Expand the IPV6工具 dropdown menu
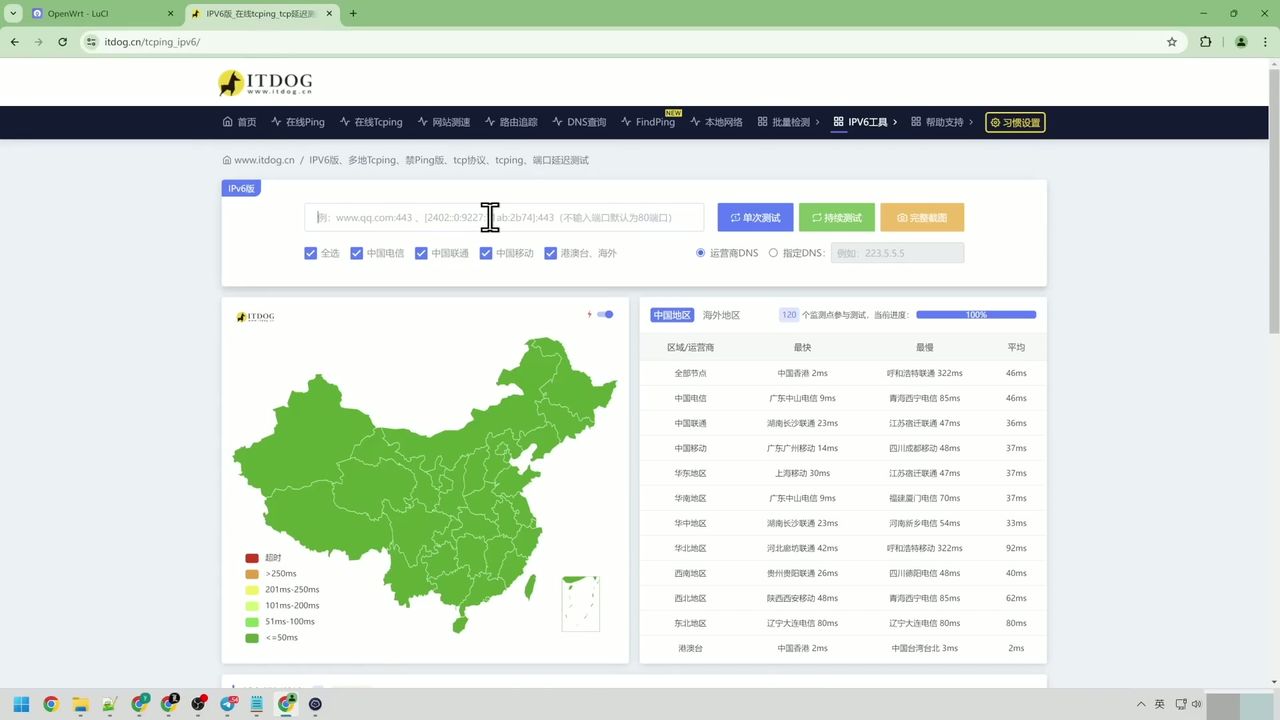 865,122
